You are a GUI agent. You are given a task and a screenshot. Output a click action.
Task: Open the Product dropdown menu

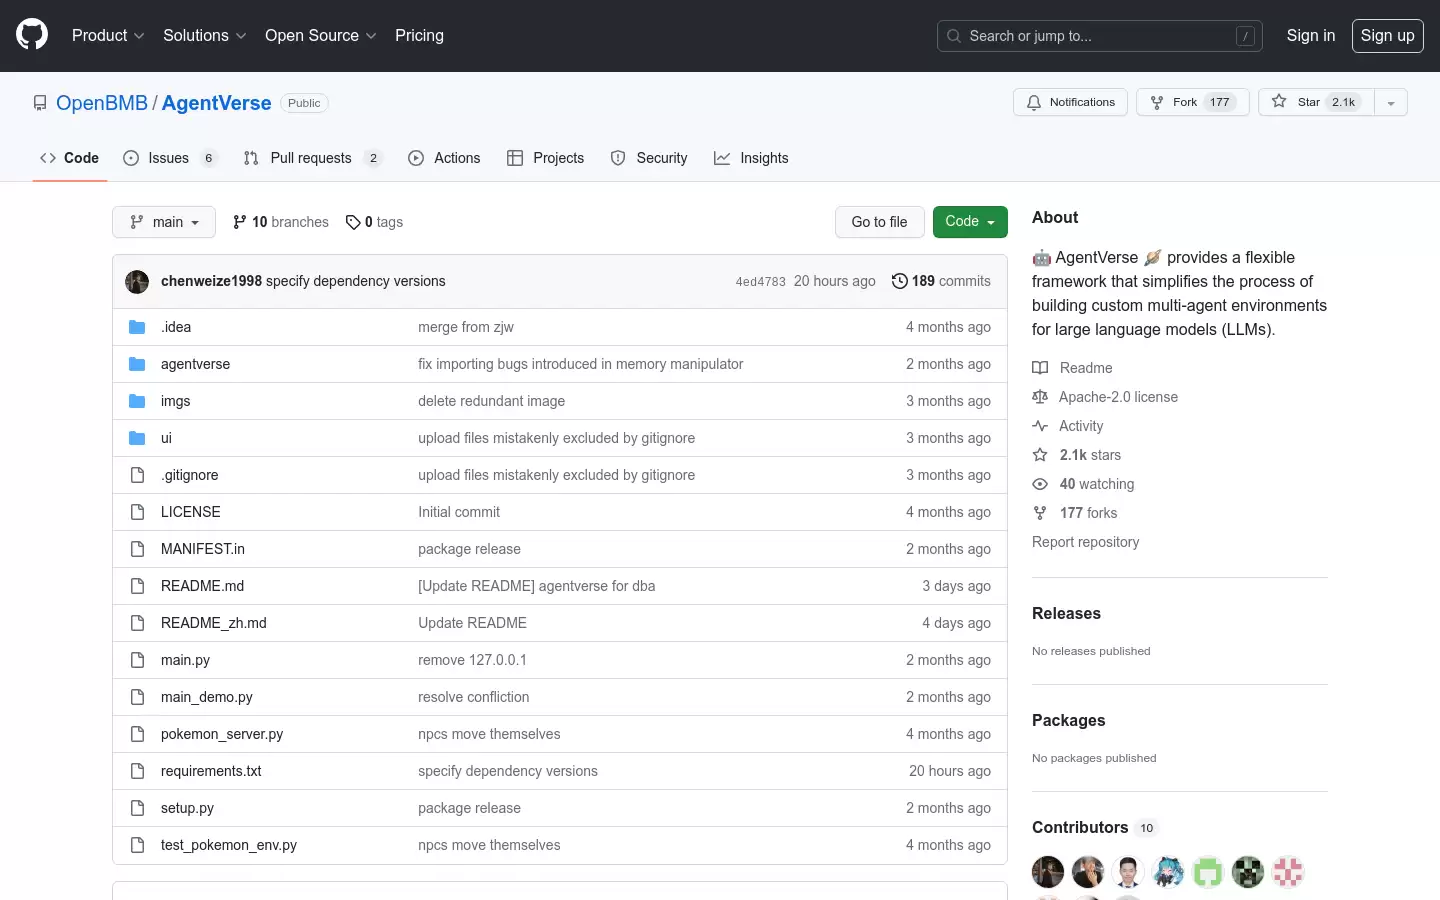coord(108,35)
